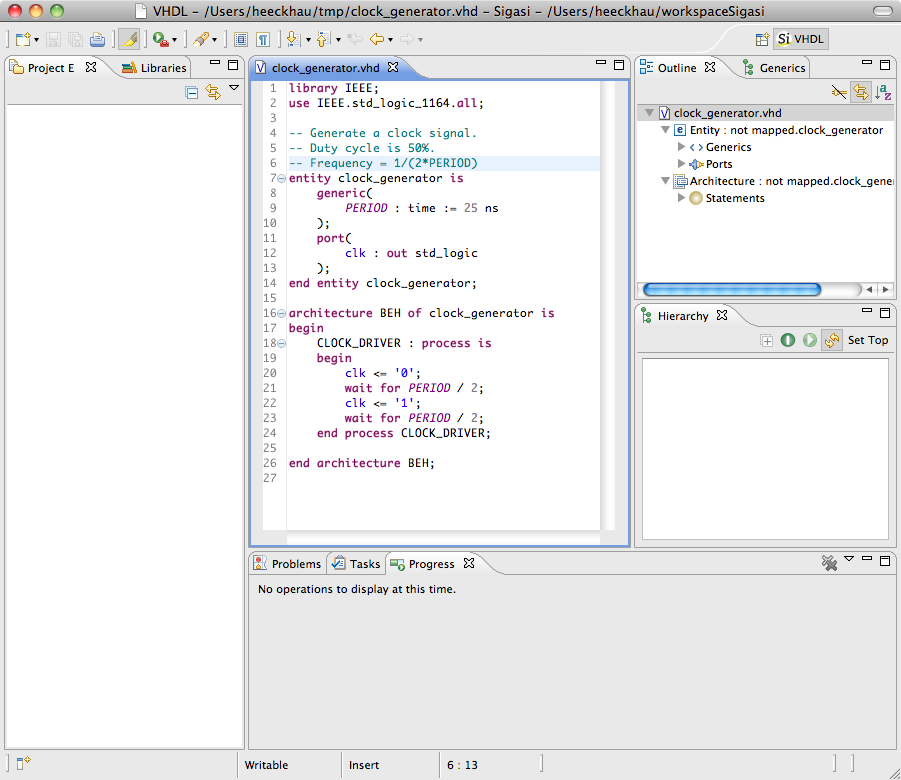Switch to the Libraries tab
The width and height of the screenshot is (901, 780).
155,68
